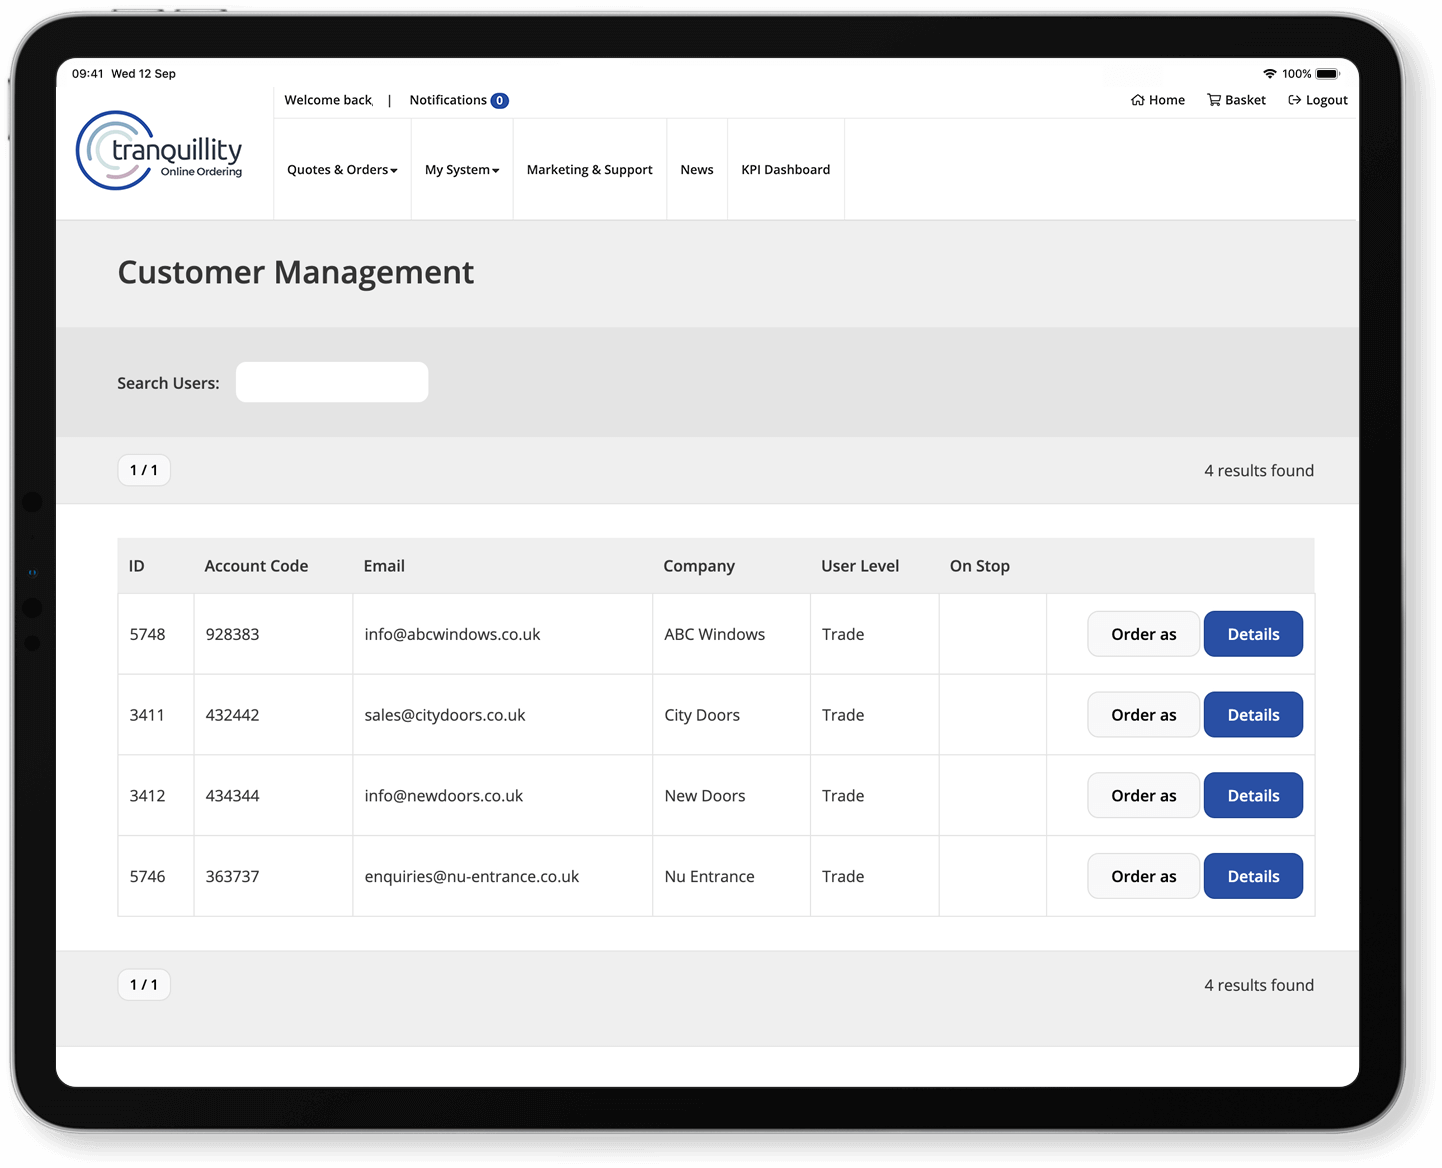
Task: Click the Email column header
Action: point(384,566)
